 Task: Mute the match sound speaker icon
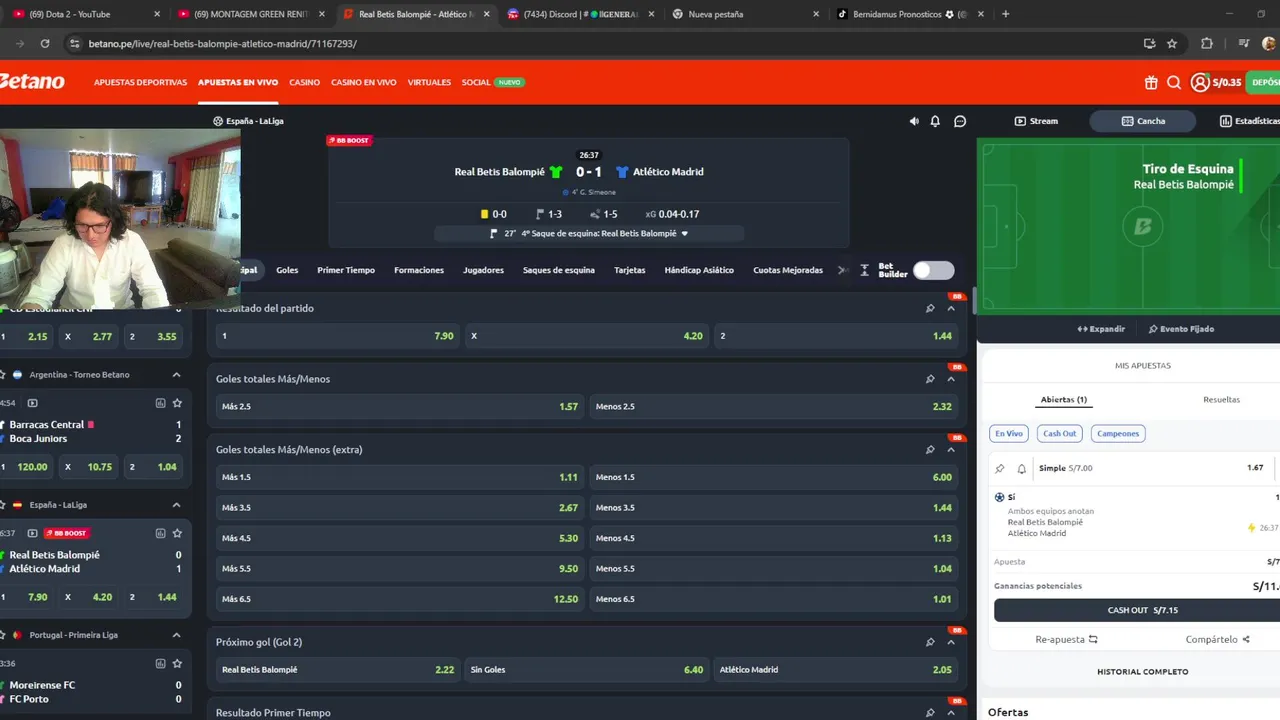pos(914,121)
